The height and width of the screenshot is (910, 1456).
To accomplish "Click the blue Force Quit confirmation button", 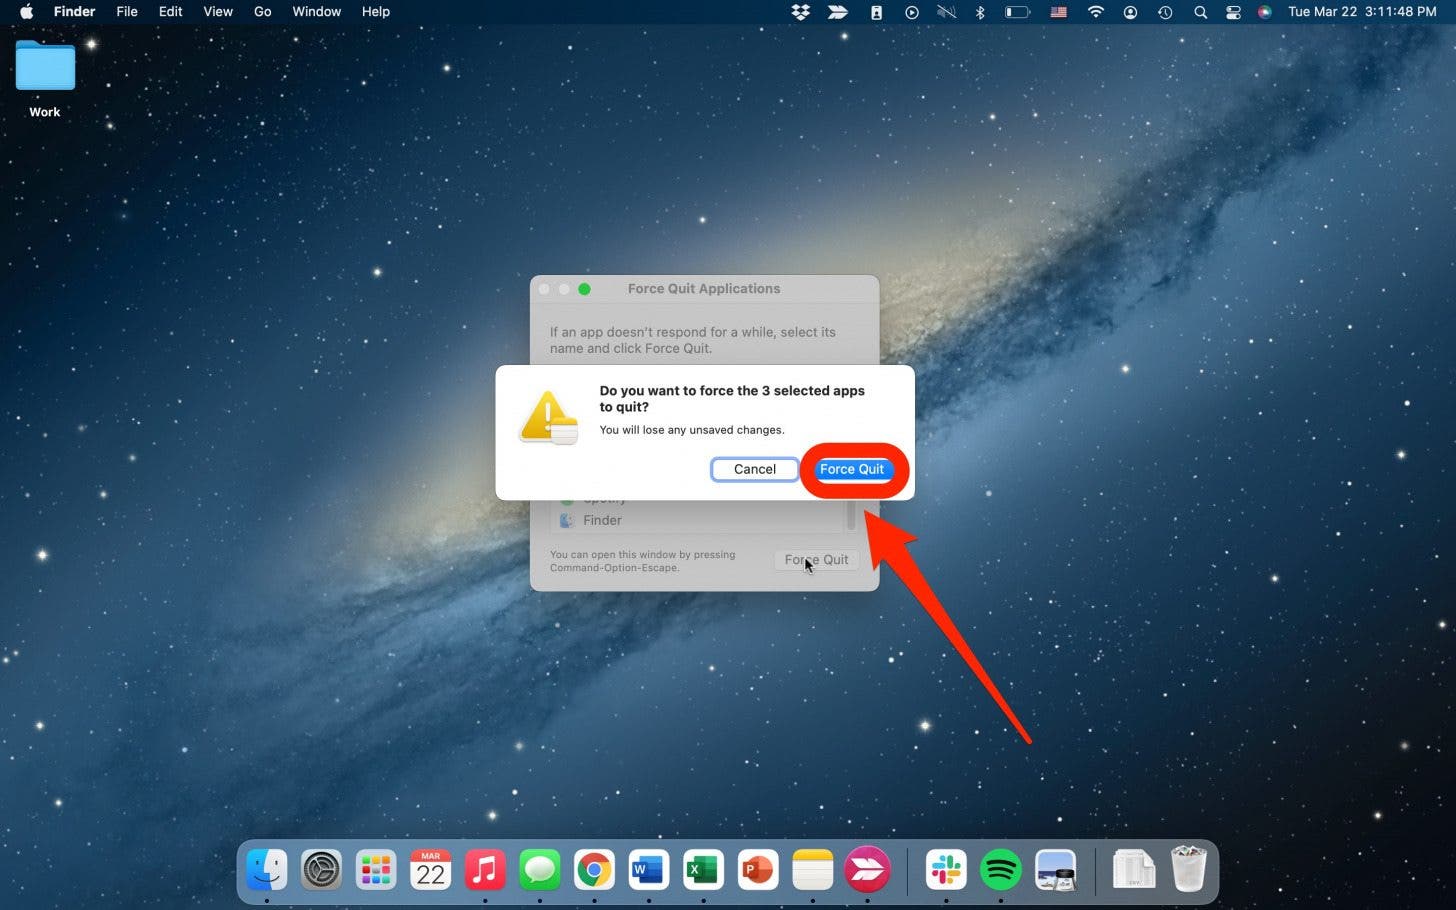I will (852, 469).
